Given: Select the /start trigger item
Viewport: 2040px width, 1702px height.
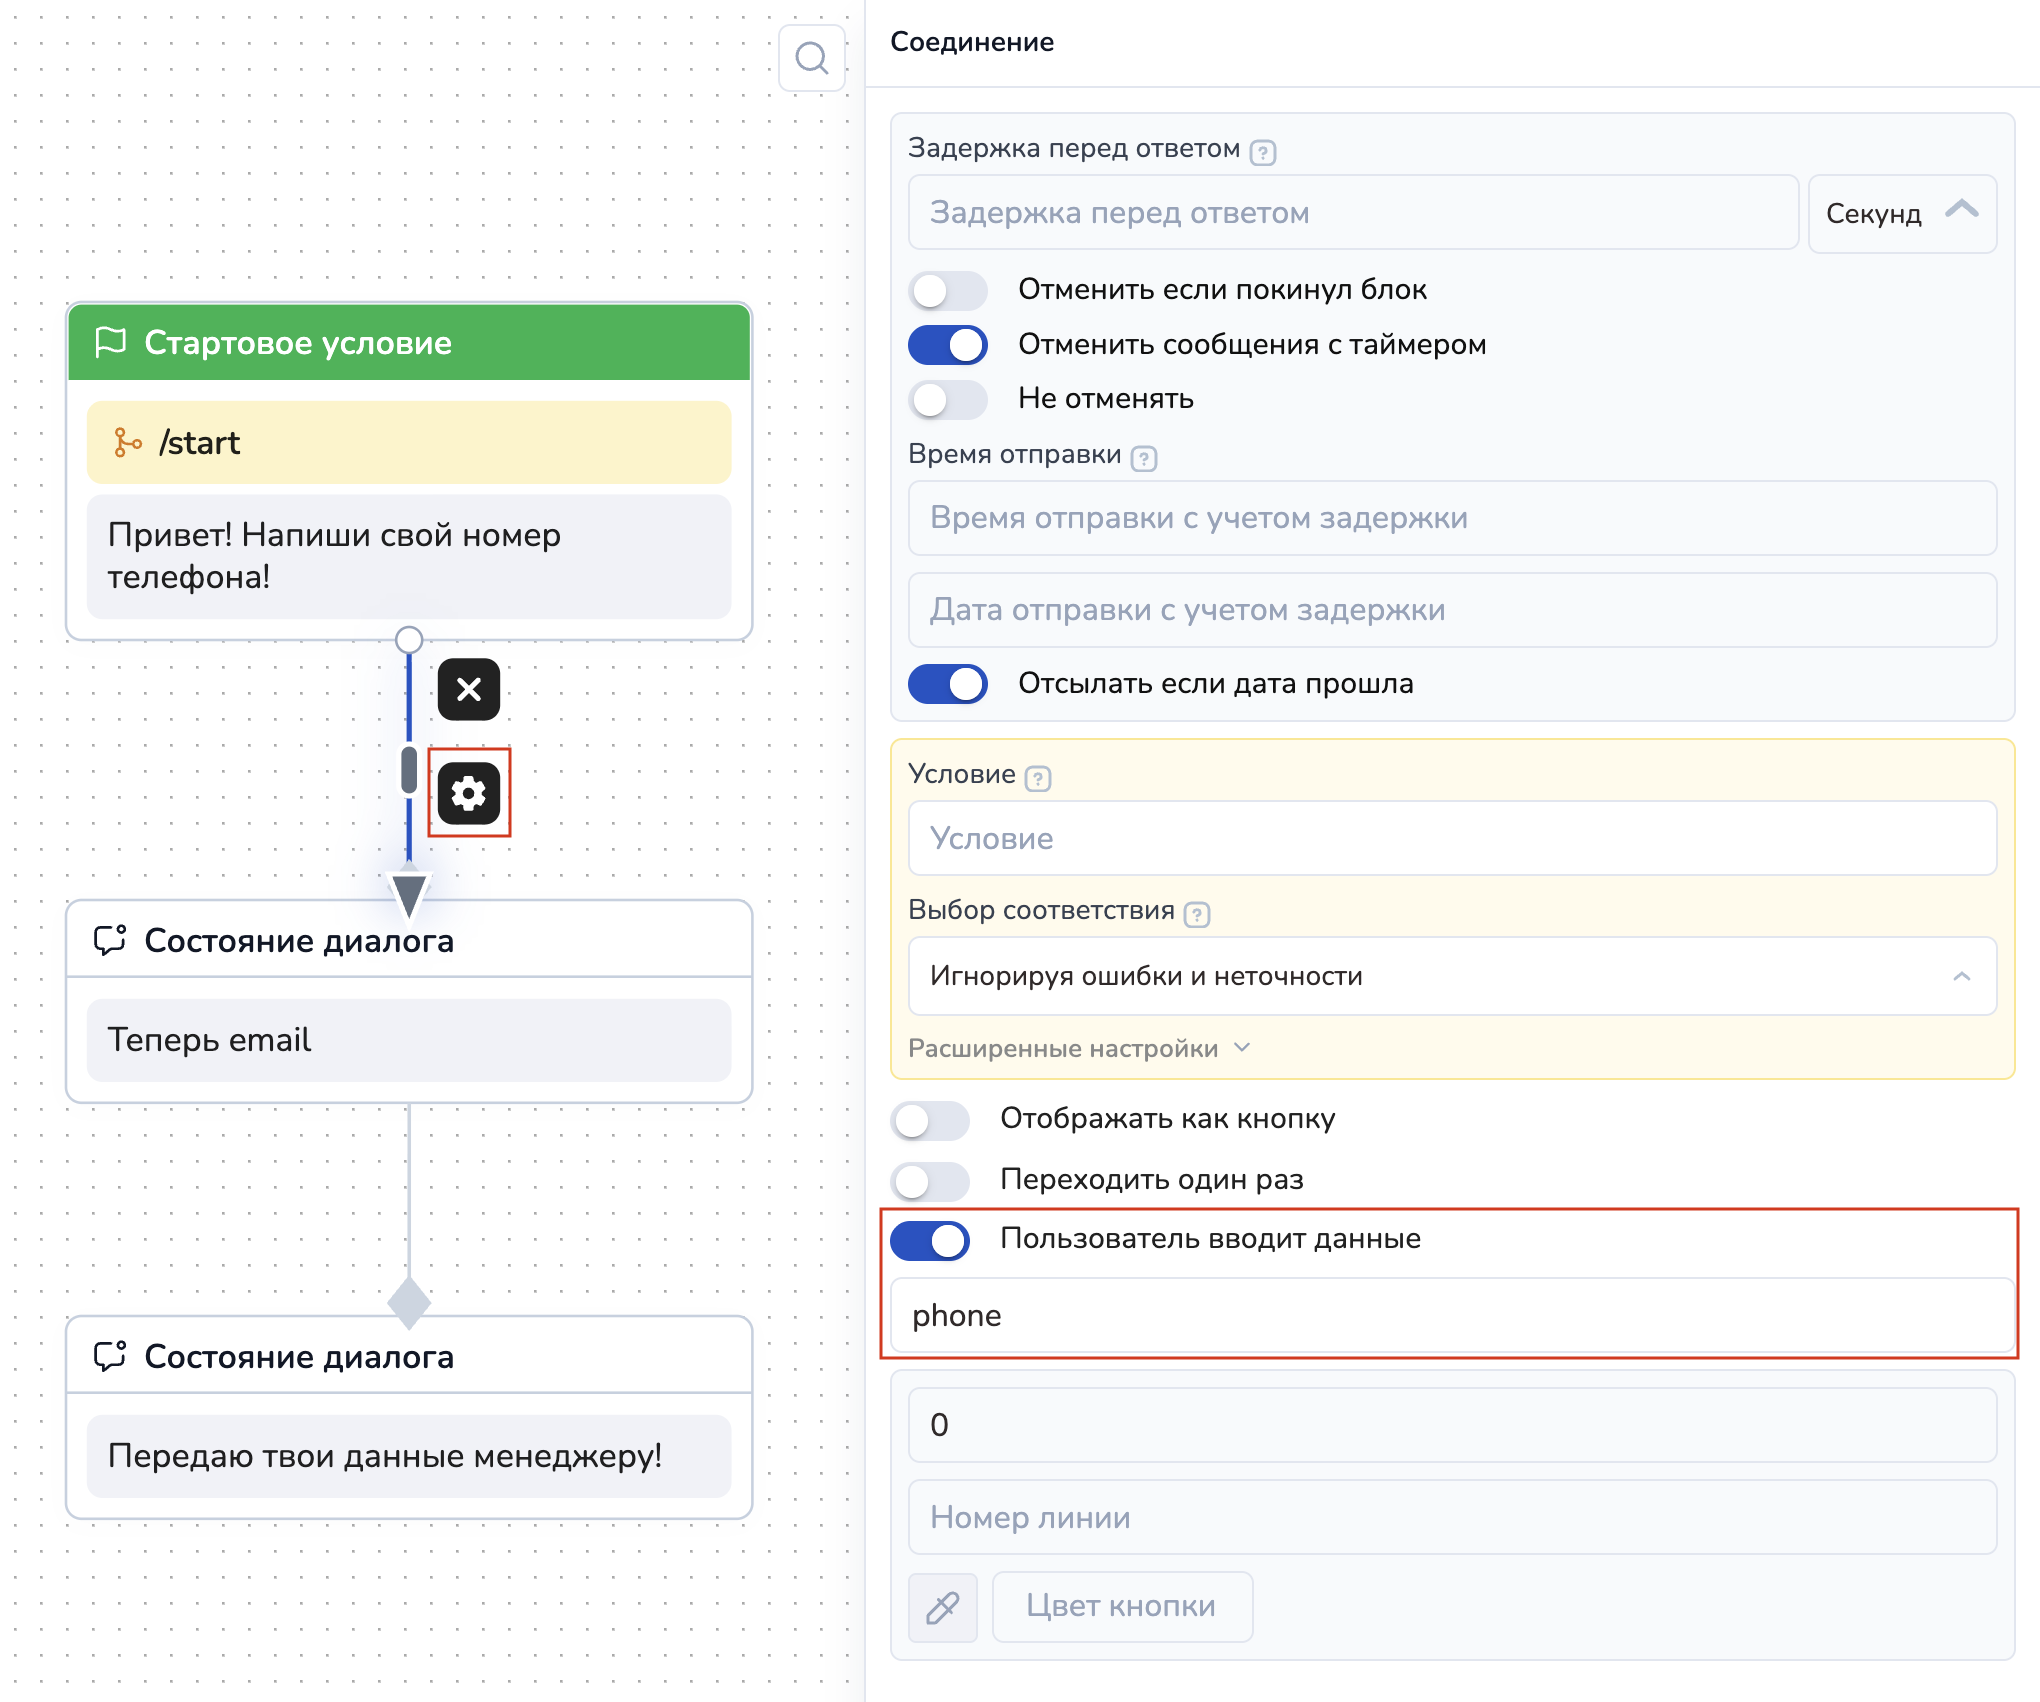Looking at the screenshot, I should click(x=408, y=442).
